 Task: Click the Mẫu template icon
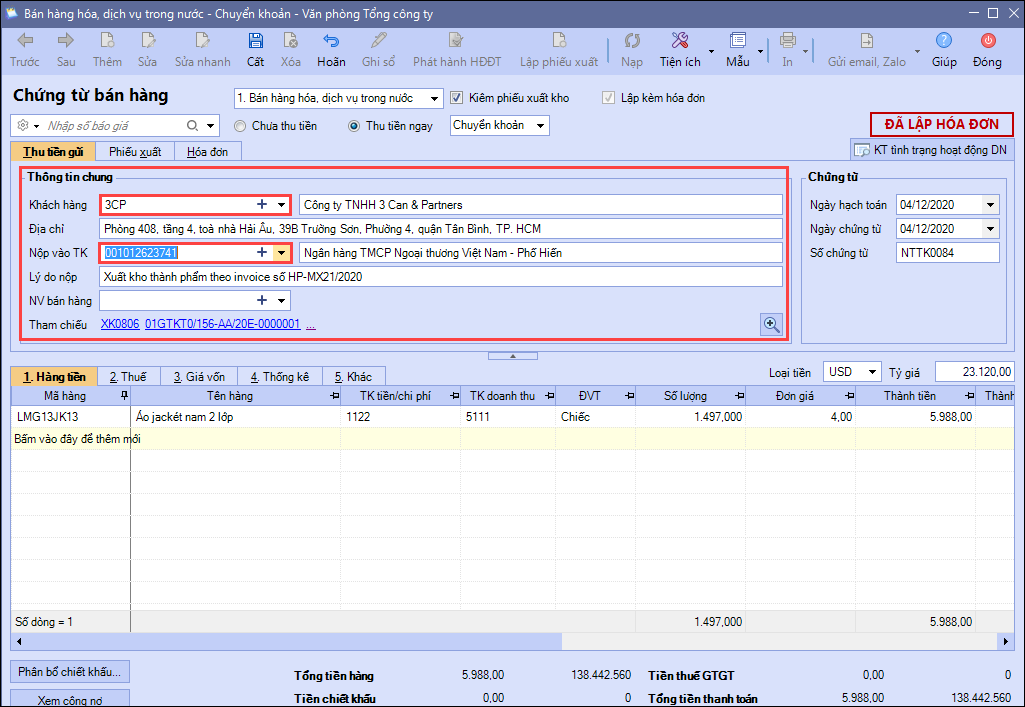coord(738,42)
